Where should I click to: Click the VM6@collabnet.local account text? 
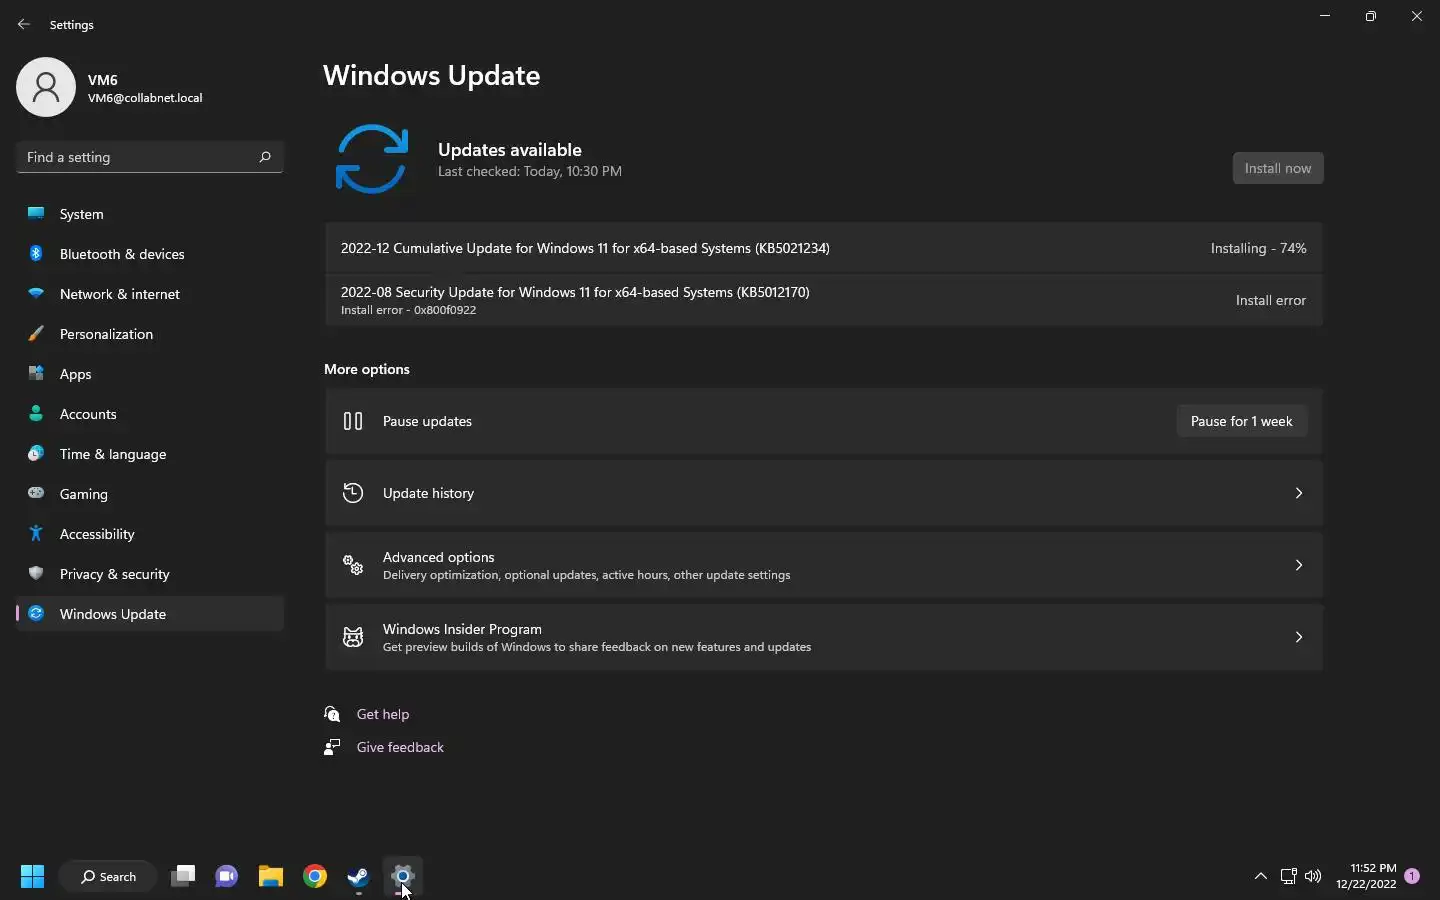145,98
